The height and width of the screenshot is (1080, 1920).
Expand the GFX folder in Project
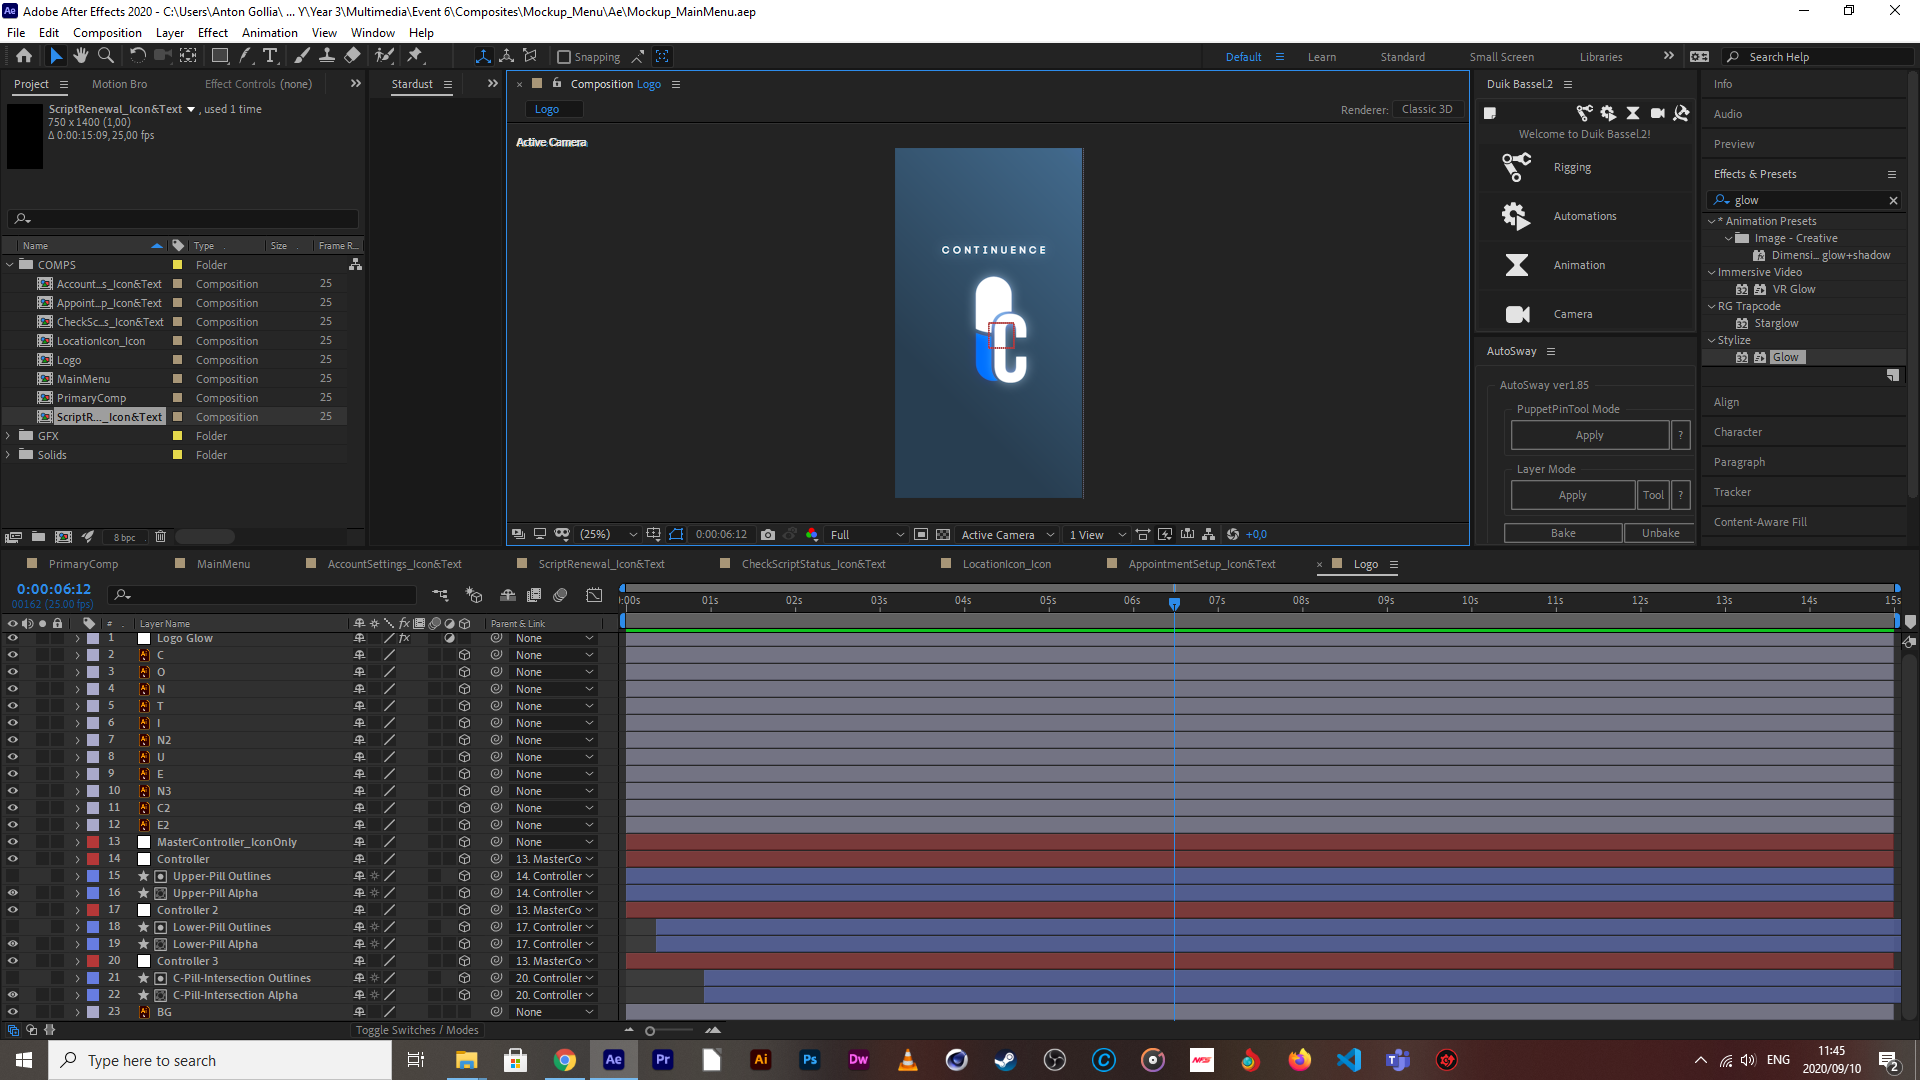tap(9, 436)
